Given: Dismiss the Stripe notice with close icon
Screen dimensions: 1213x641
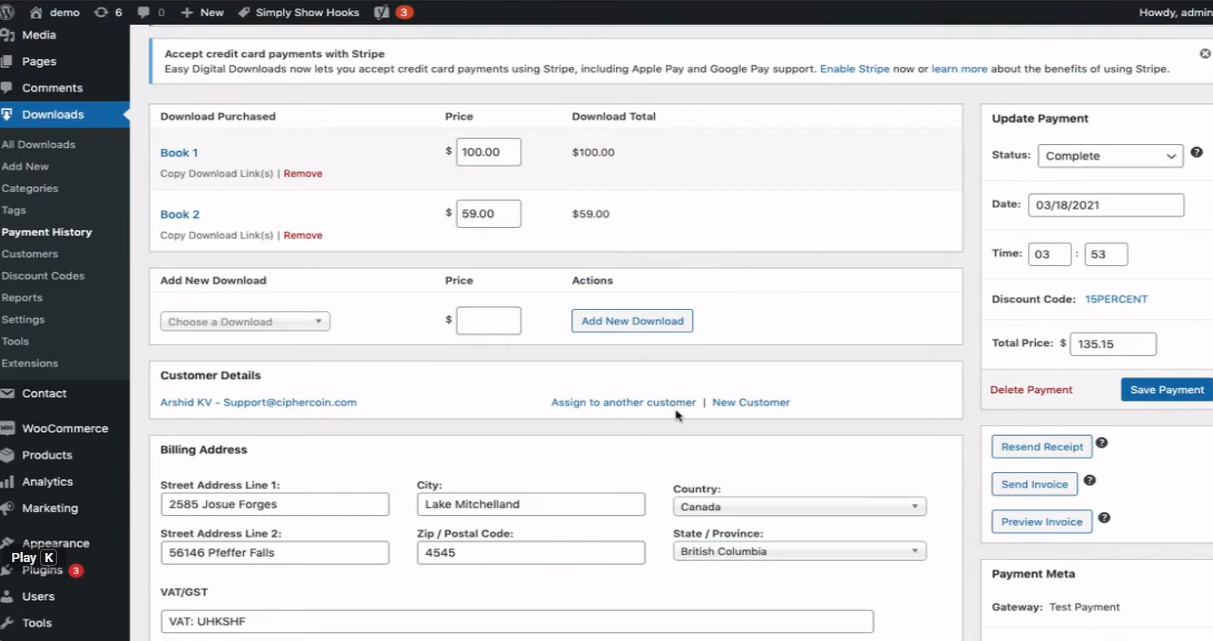Looking at the screenshot, I should click(1205, 53).
